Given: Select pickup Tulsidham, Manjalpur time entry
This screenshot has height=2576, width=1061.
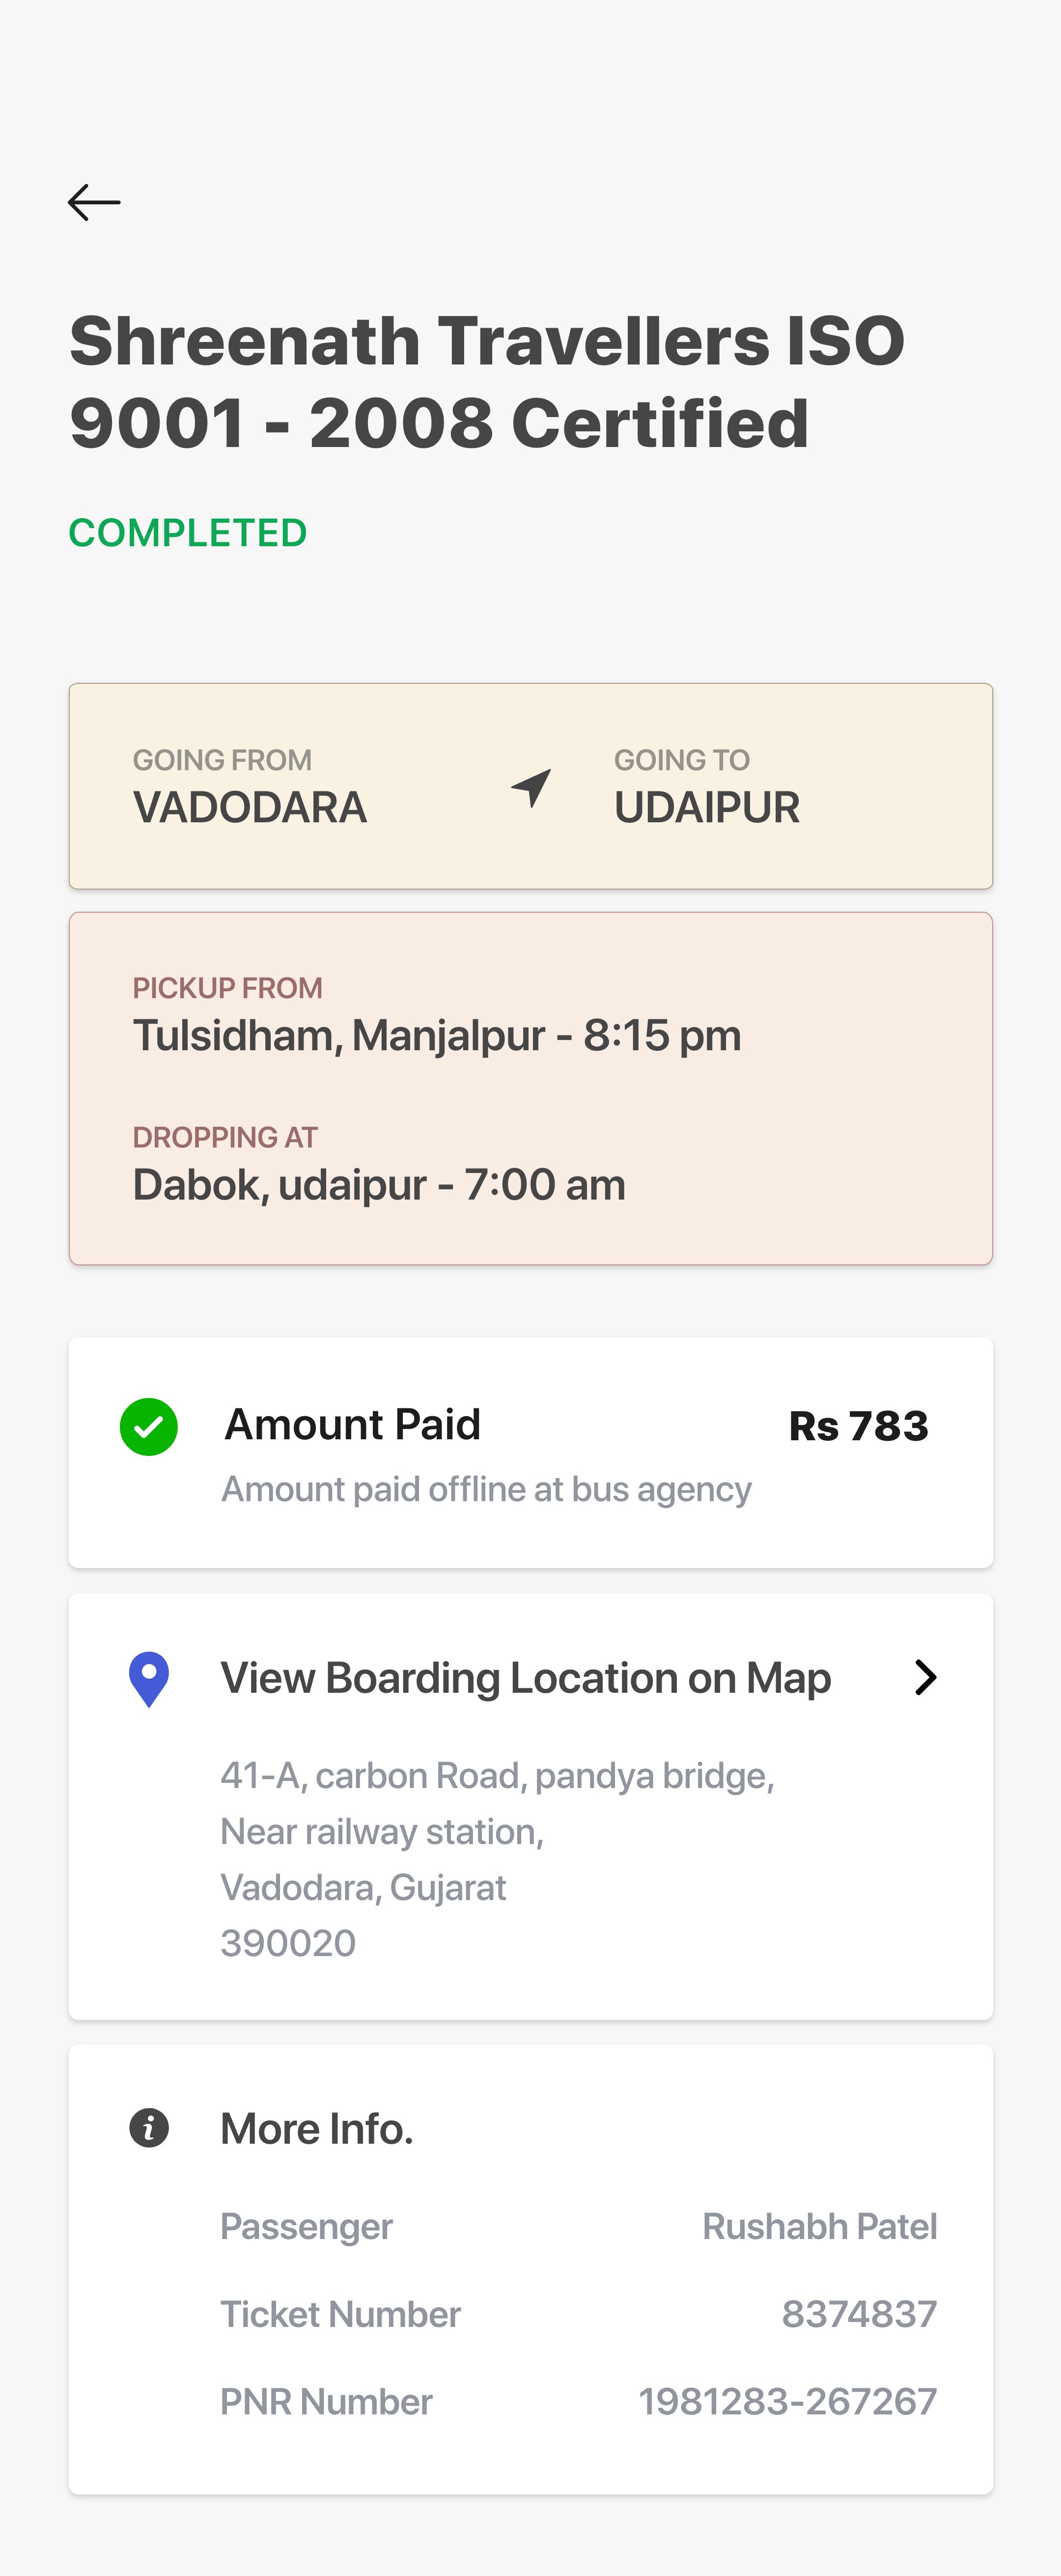Looking at the screenshot, I should coord(437,1035).
